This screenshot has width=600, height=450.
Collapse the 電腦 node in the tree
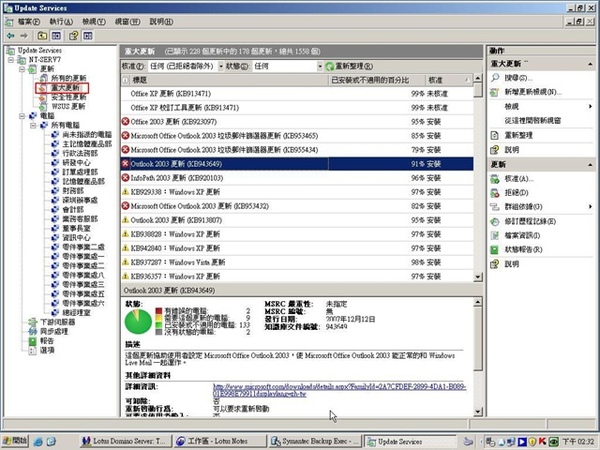tap(22, 116)
